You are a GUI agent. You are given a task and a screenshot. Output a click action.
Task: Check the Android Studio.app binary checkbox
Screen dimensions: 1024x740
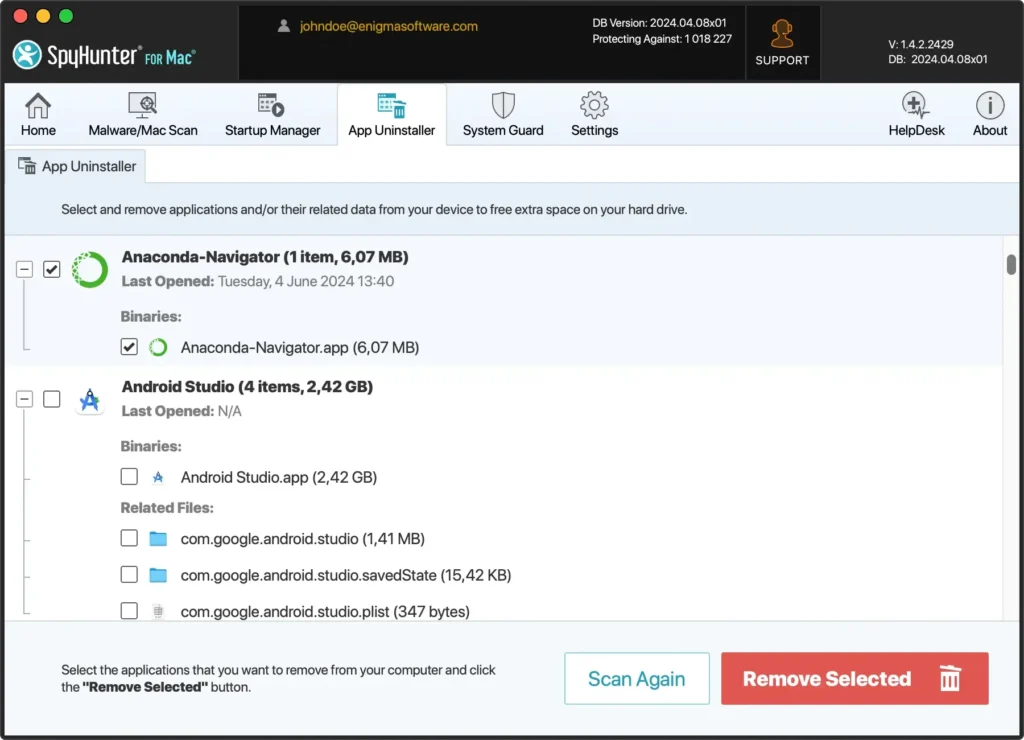click(129, 477)
